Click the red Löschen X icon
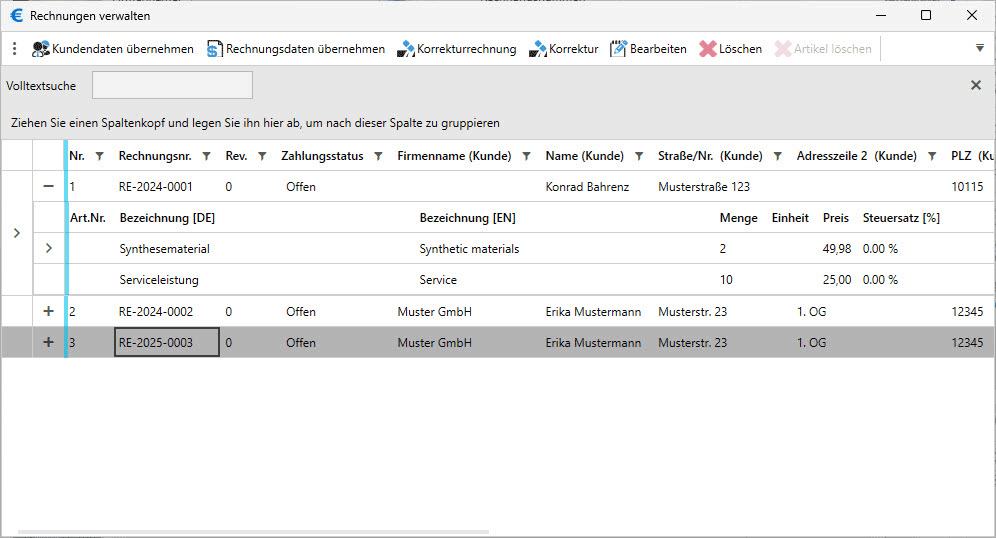 [708, 49]
